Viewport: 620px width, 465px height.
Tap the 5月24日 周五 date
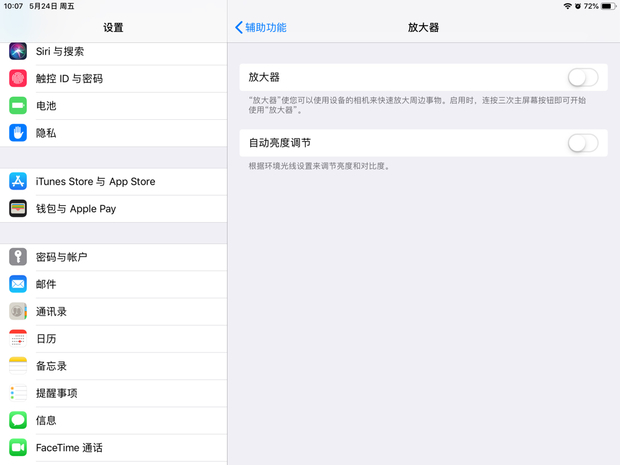click(52, 6)
